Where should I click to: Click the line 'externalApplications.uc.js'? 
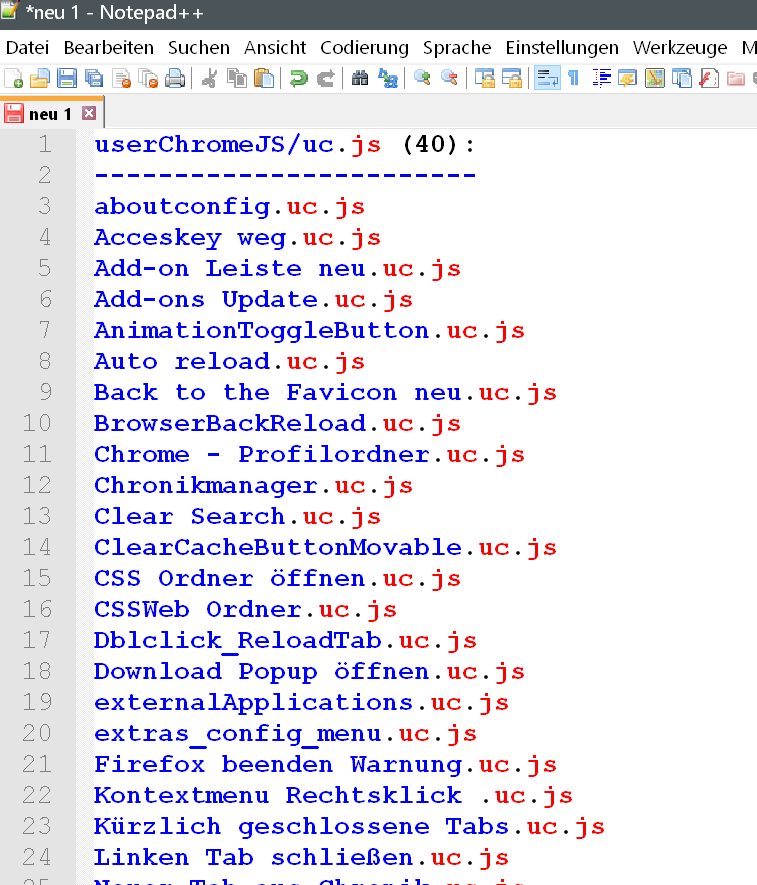coord(301,703)
